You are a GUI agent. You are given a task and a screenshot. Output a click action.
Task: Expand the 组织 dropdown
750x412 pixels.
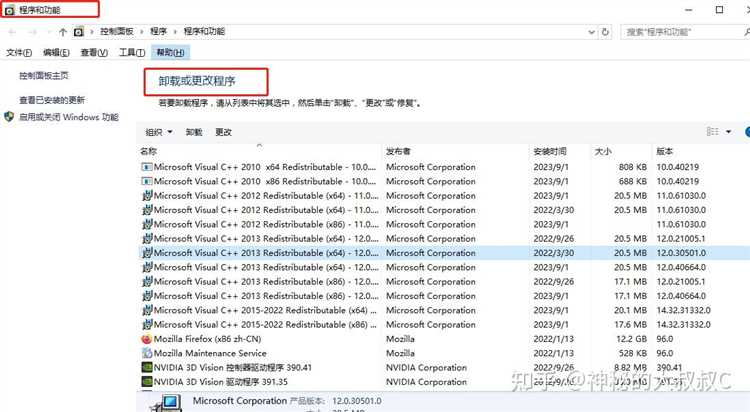pyautogui.click(x=159, y=132)
